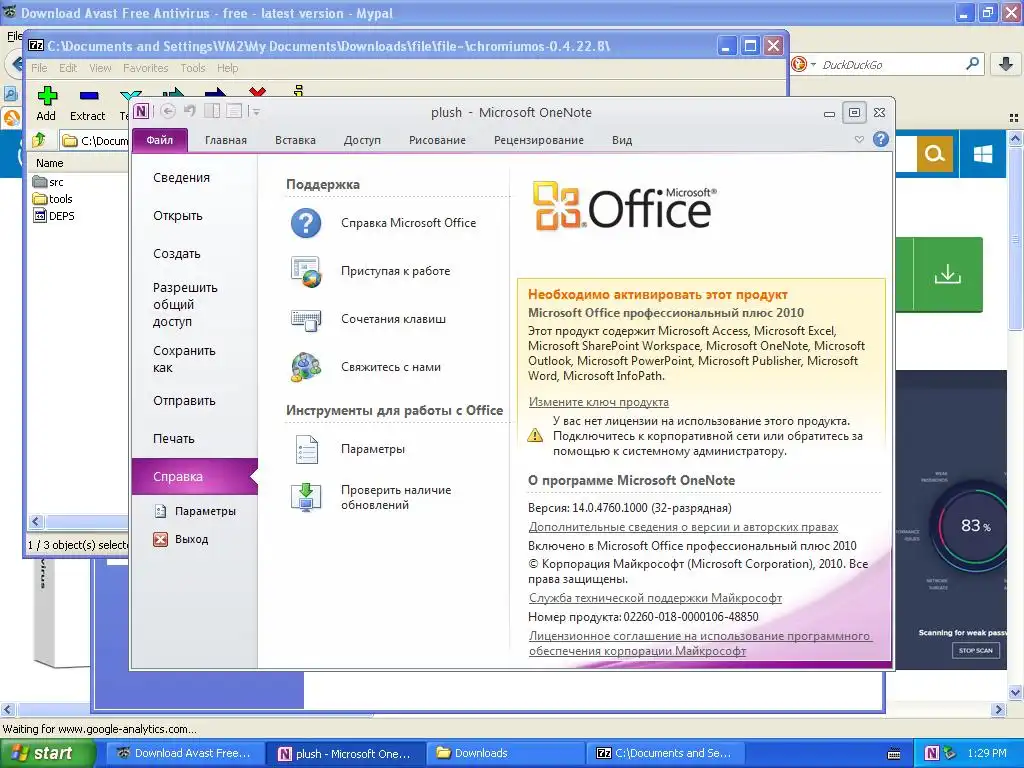Click the Параметры checklist icon under Инструменты
Image resolution: width=1024 pixels, height=768 pixels.
coord(306,449)
